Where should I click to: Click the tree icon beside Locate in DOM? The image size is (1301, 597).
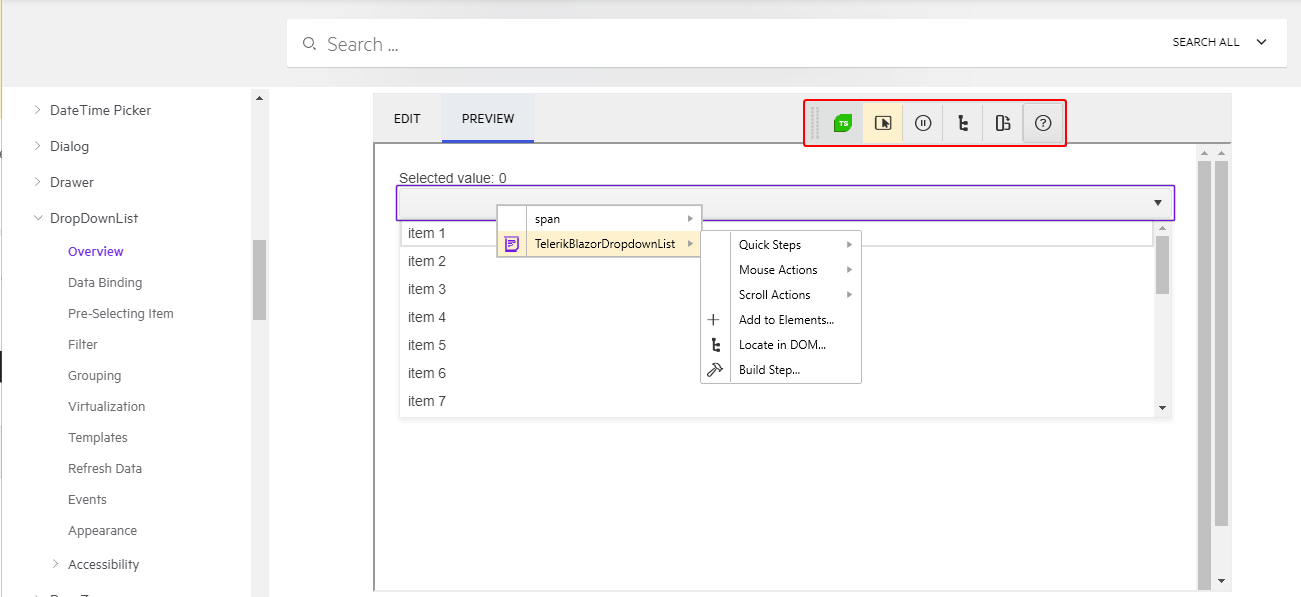714,345
